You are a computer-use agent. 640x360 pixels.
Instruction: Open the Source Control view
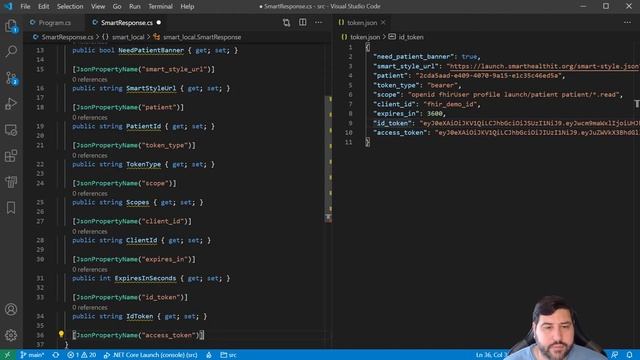pyautogui.click(x=11, y=78)
